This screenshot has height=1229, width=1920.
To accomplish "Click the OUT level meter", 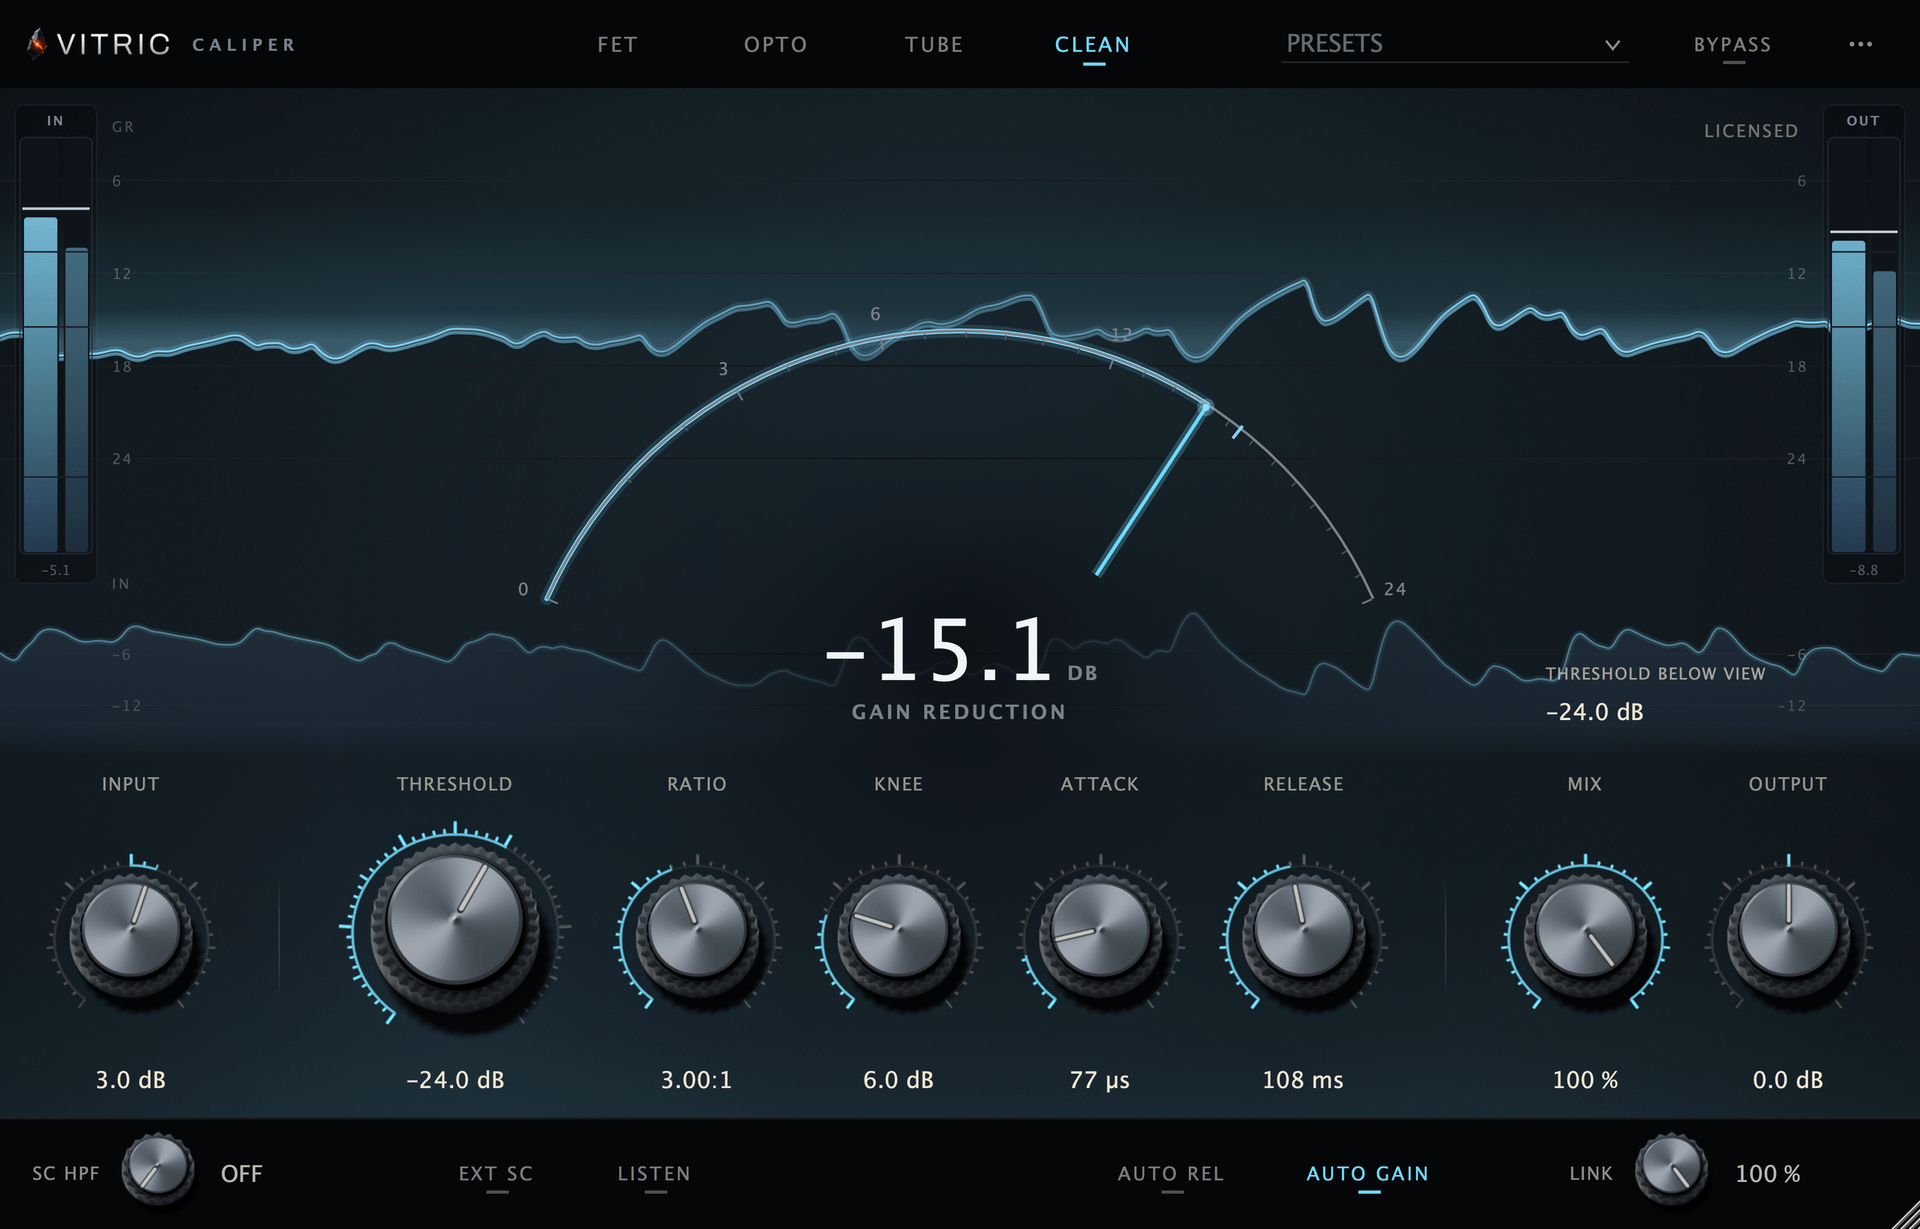I will click(1864, 344).
